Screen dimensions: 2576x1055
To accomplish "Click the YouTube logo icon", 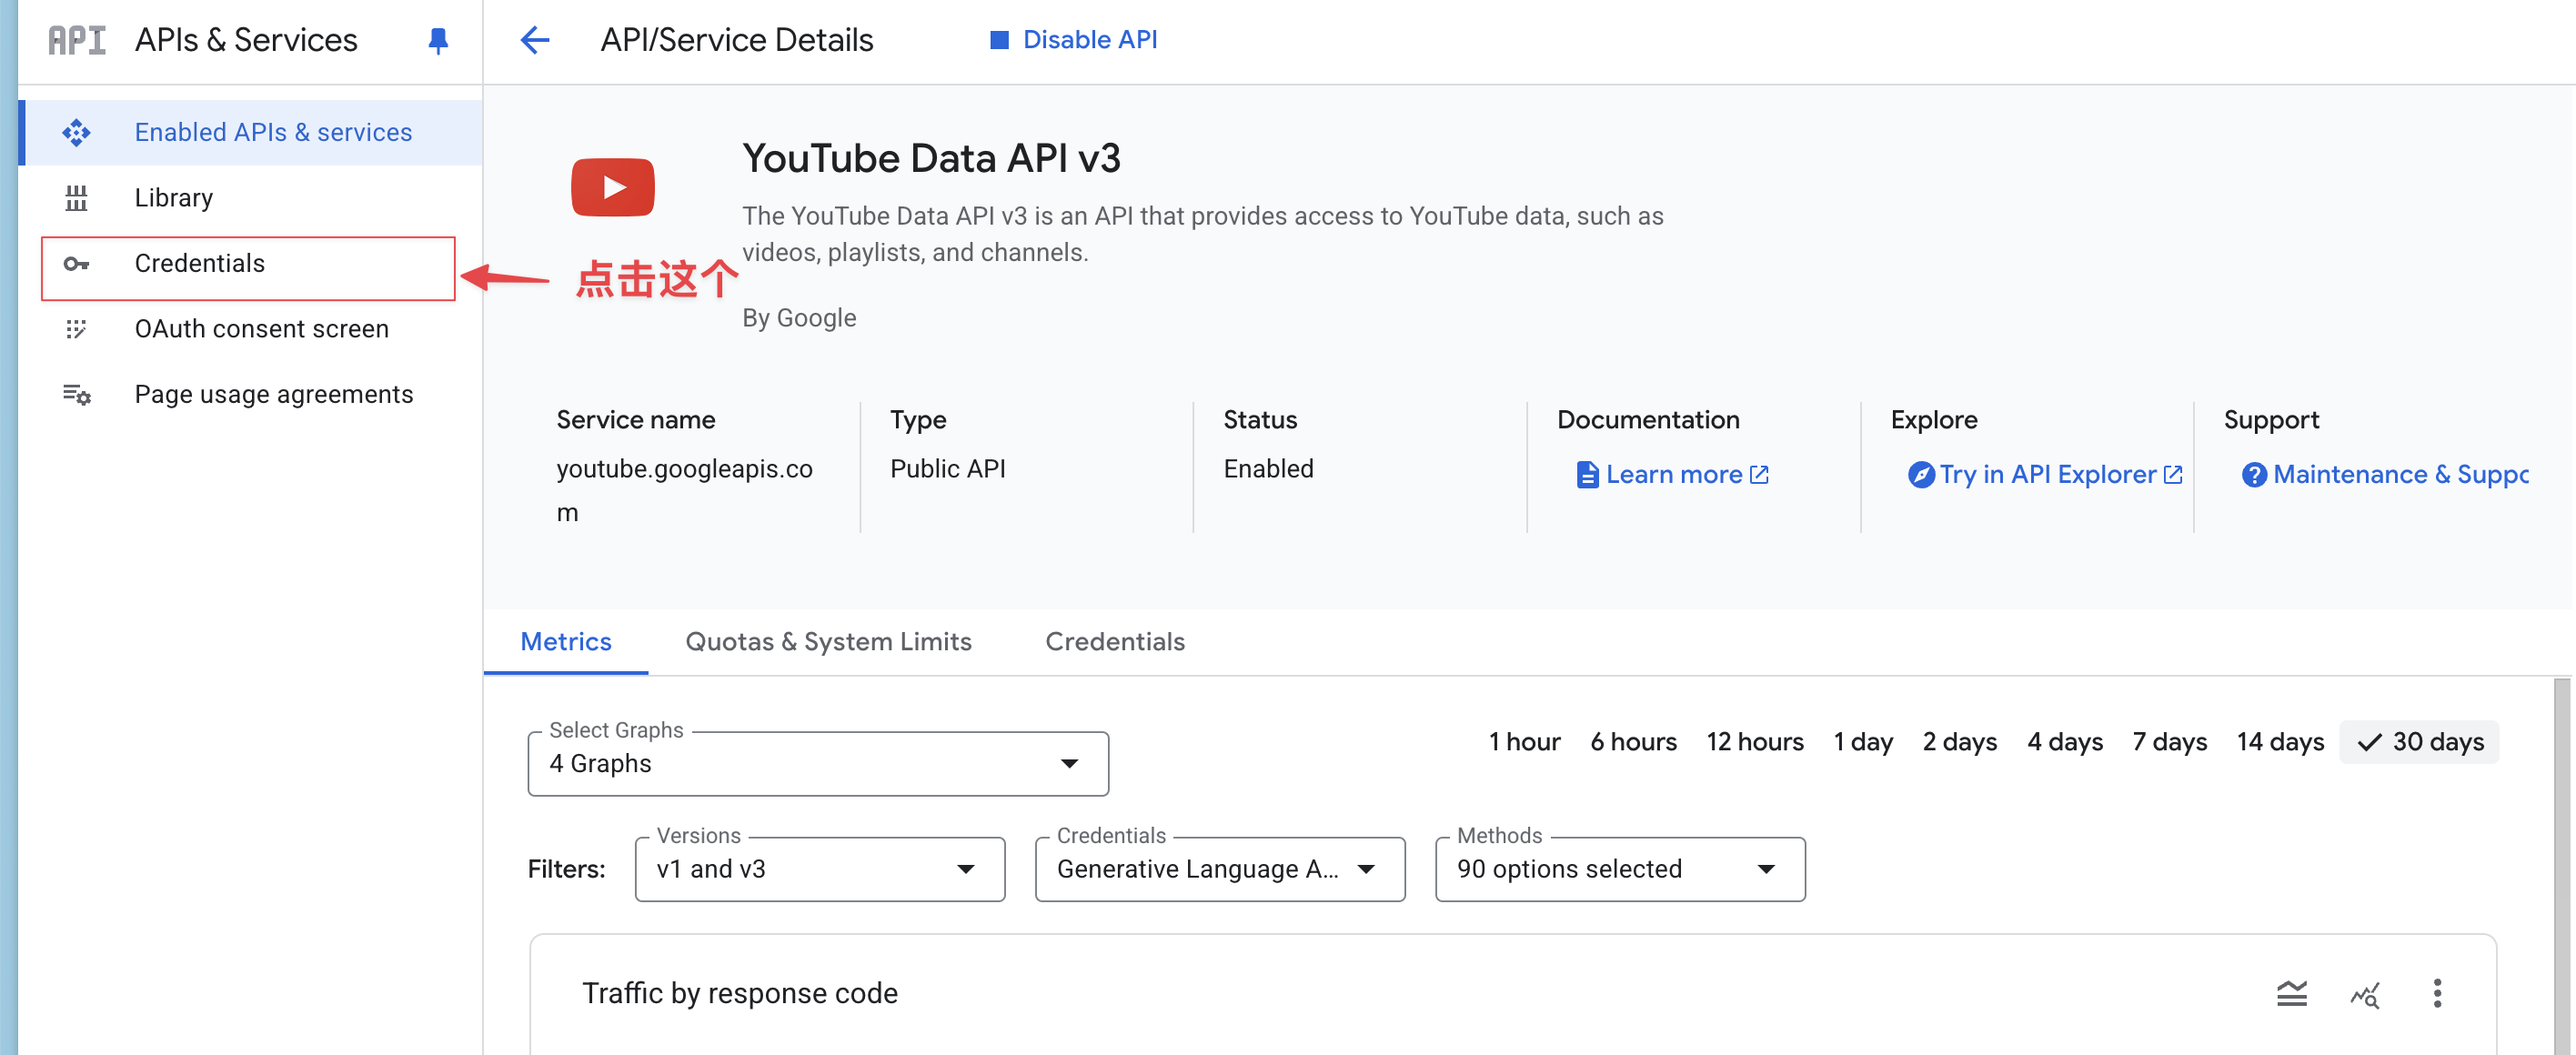I will (612, 187).
